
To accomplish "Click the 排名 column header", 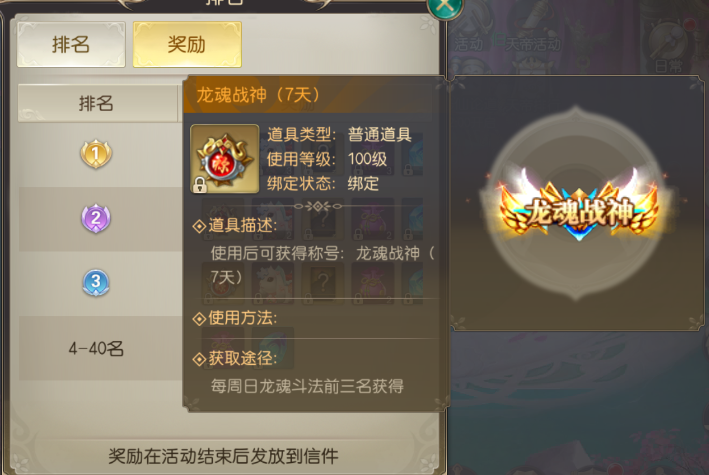I will click(97, 103).
